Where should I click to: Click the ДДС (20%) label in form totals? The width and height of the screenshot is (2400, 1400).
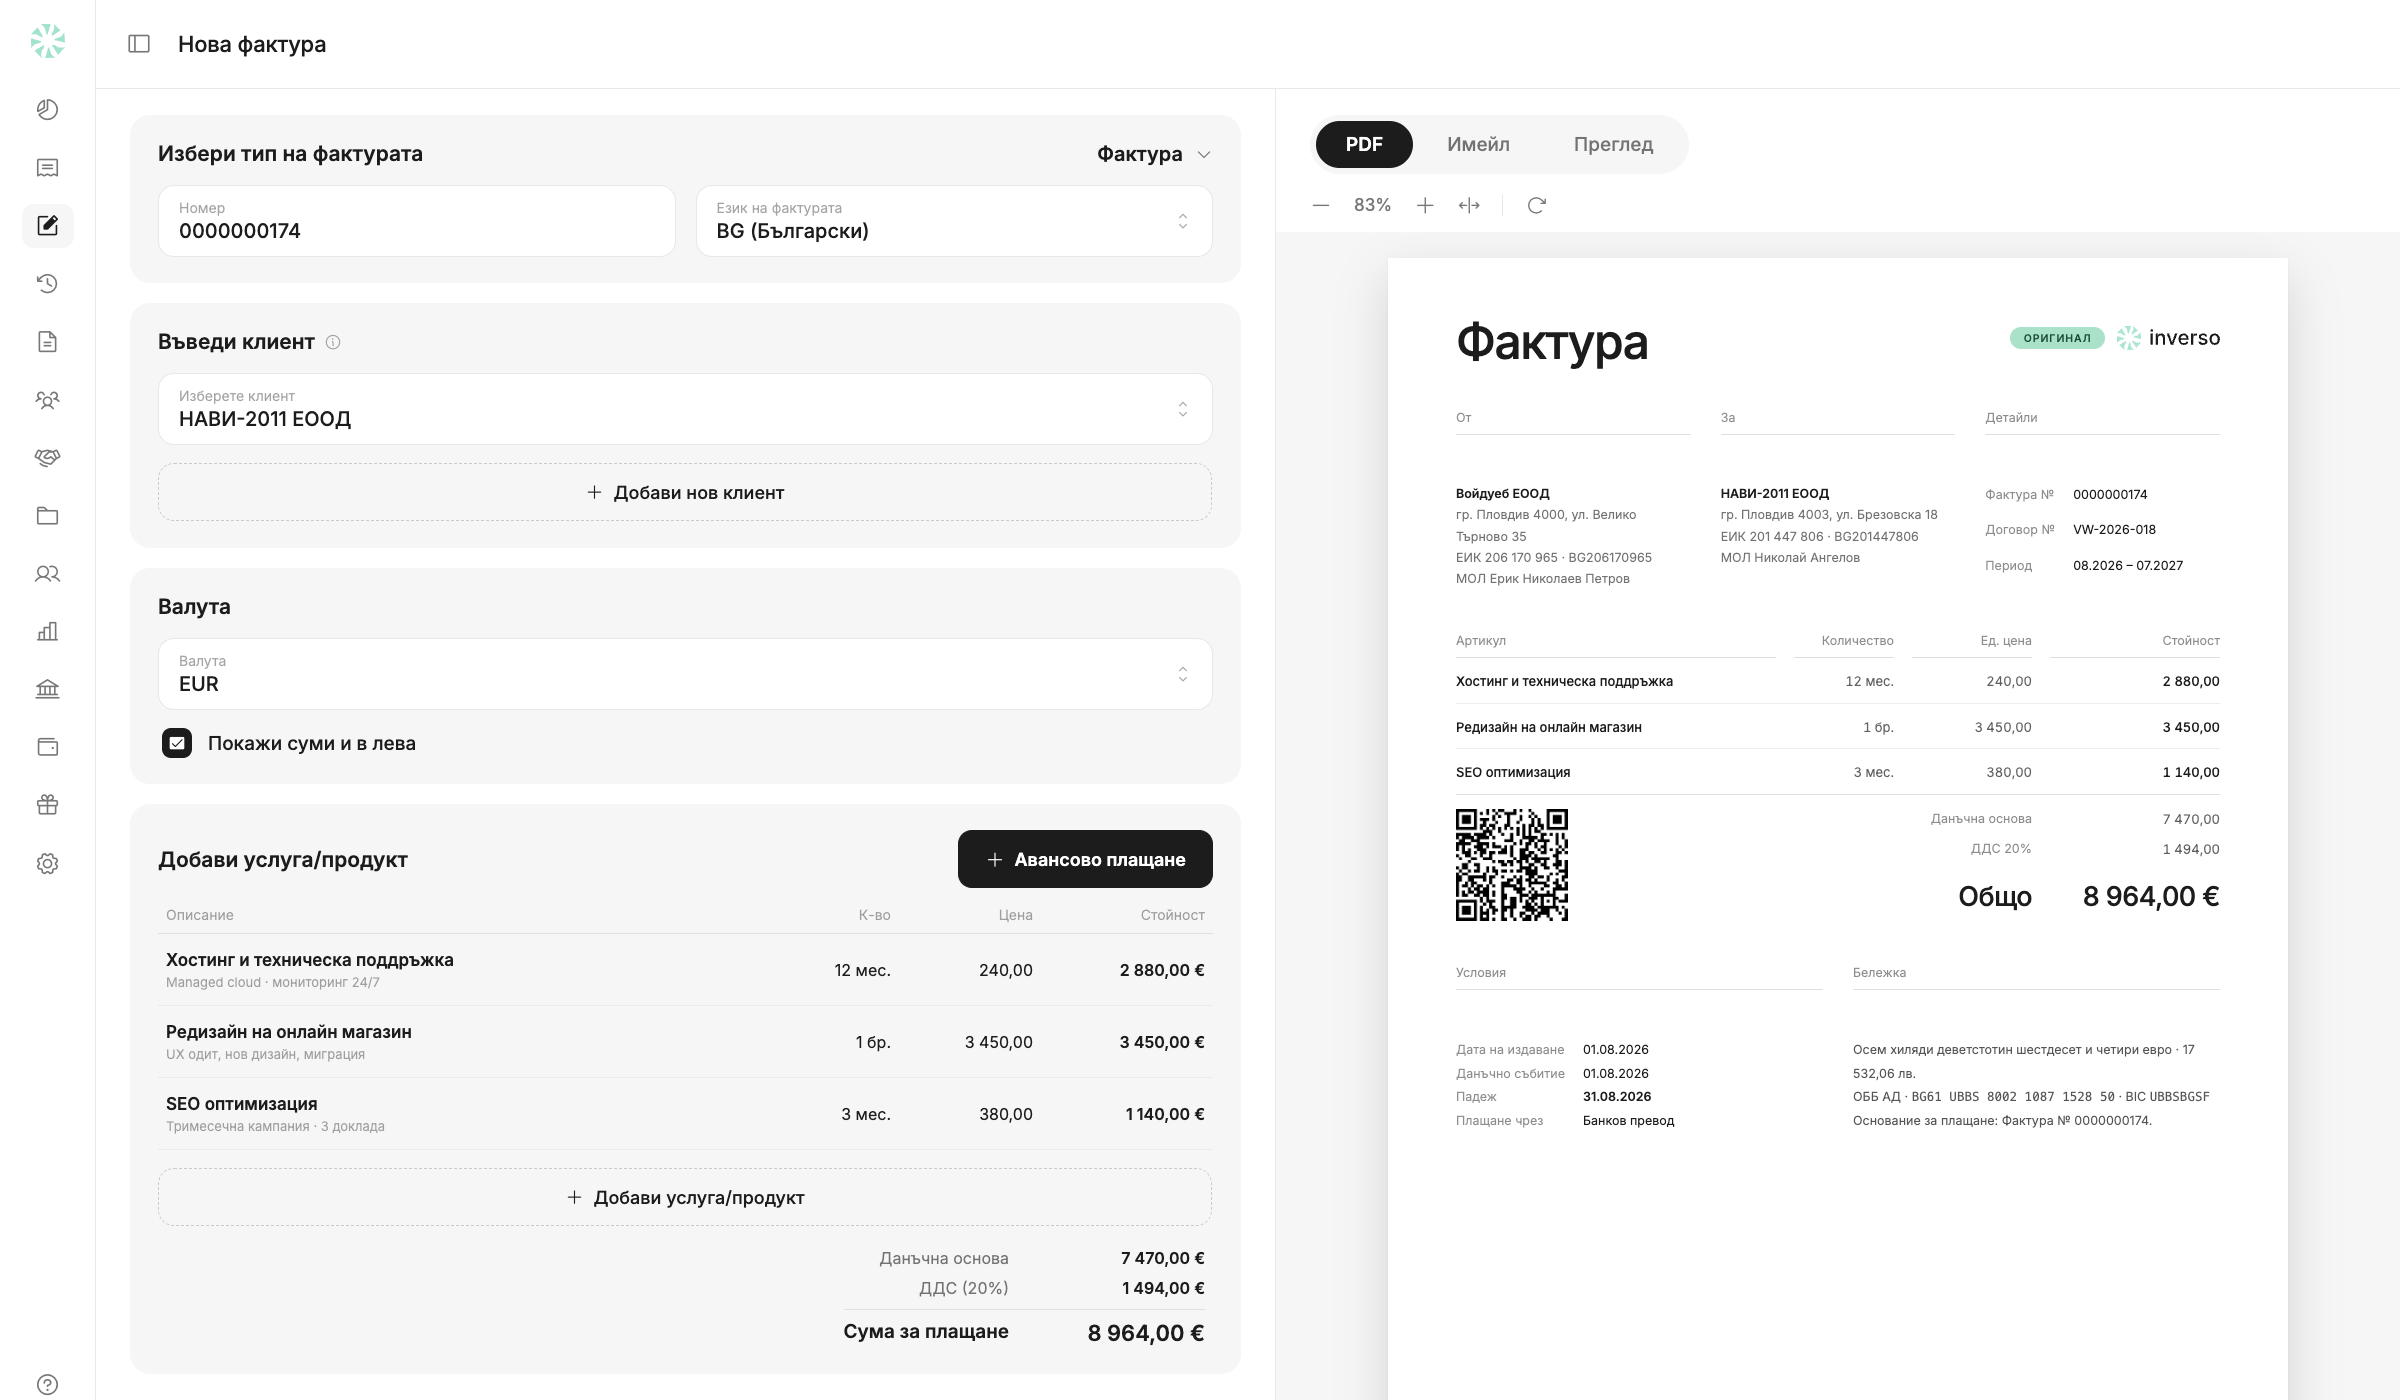[x=964, y=1288]
